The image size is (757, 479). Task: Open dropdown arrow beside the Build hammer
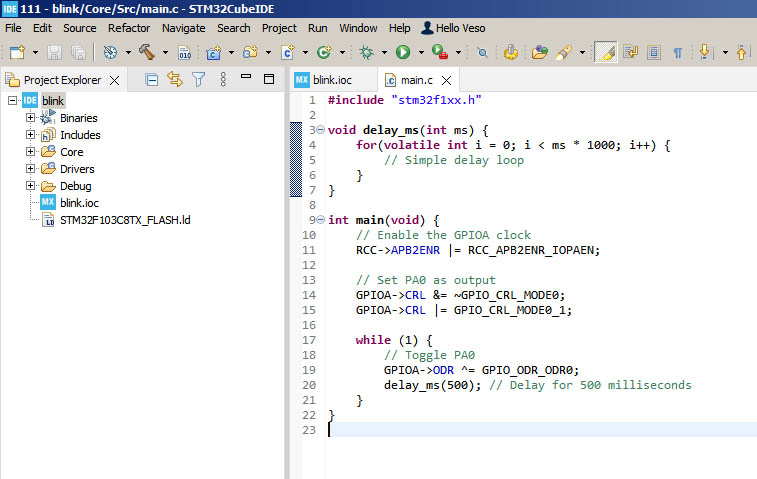[x=164, y=52]
